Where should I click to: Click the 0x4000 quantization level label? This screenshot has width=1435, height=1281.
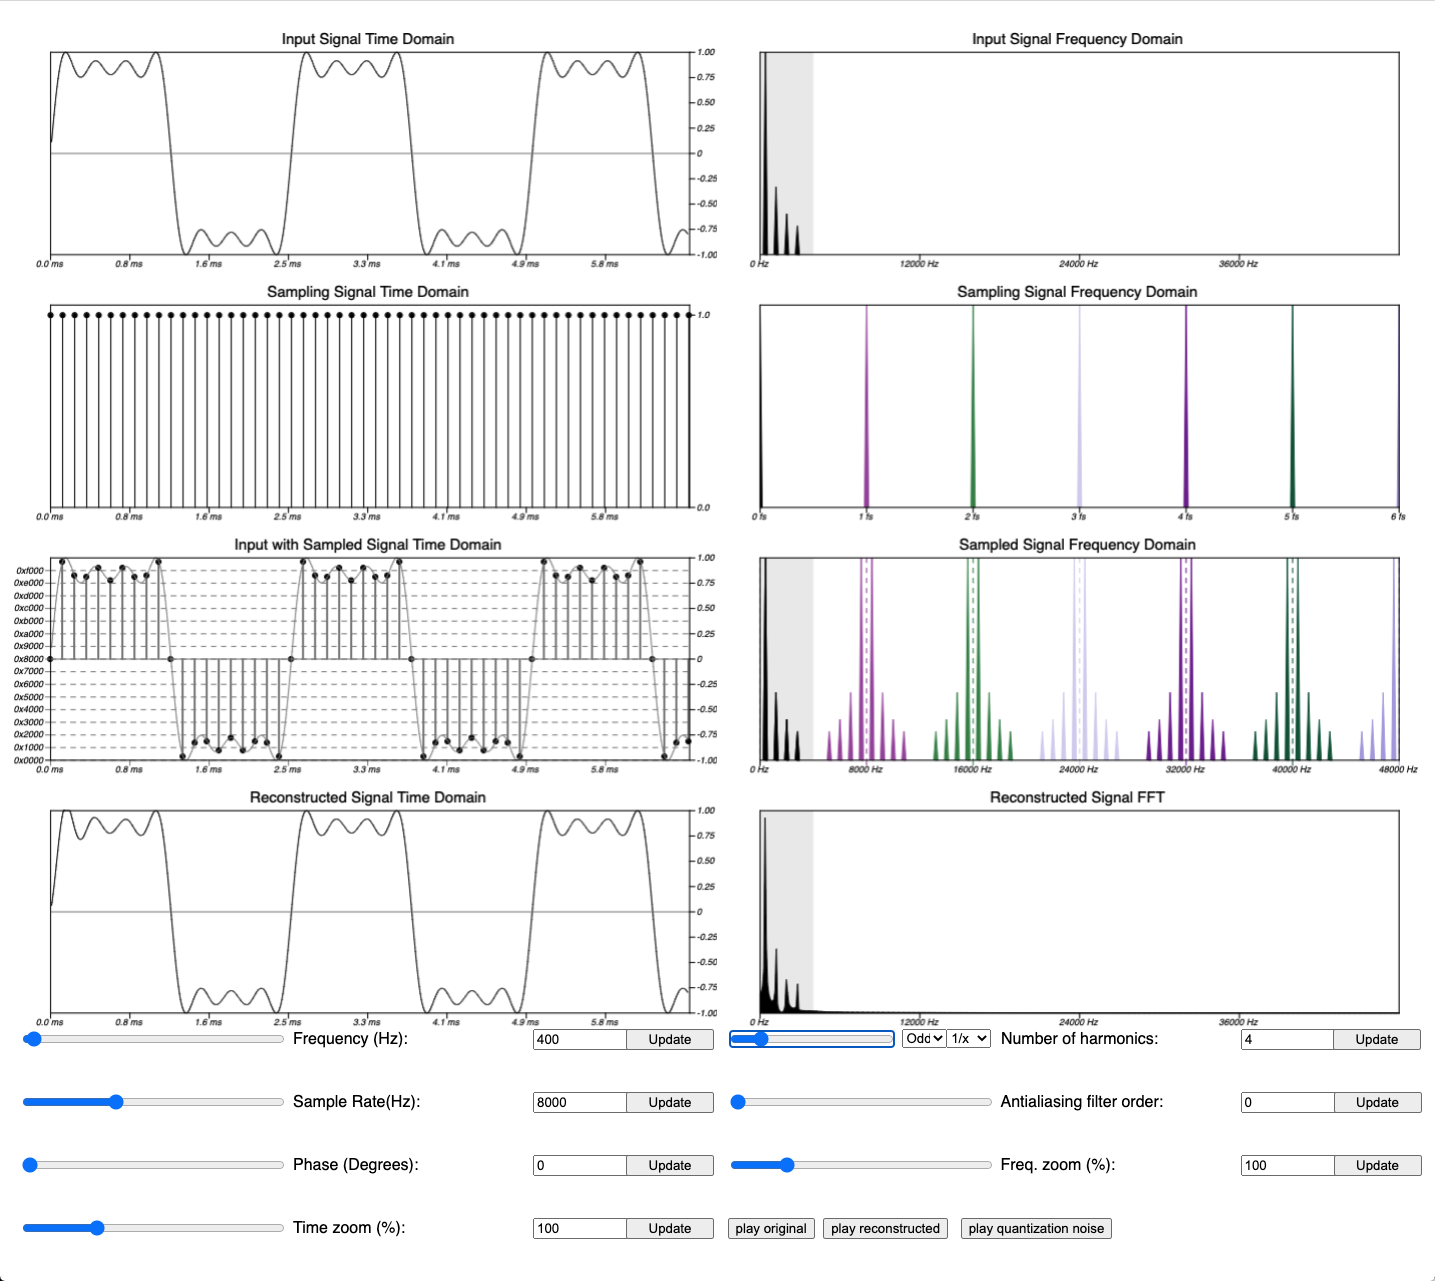29,710
